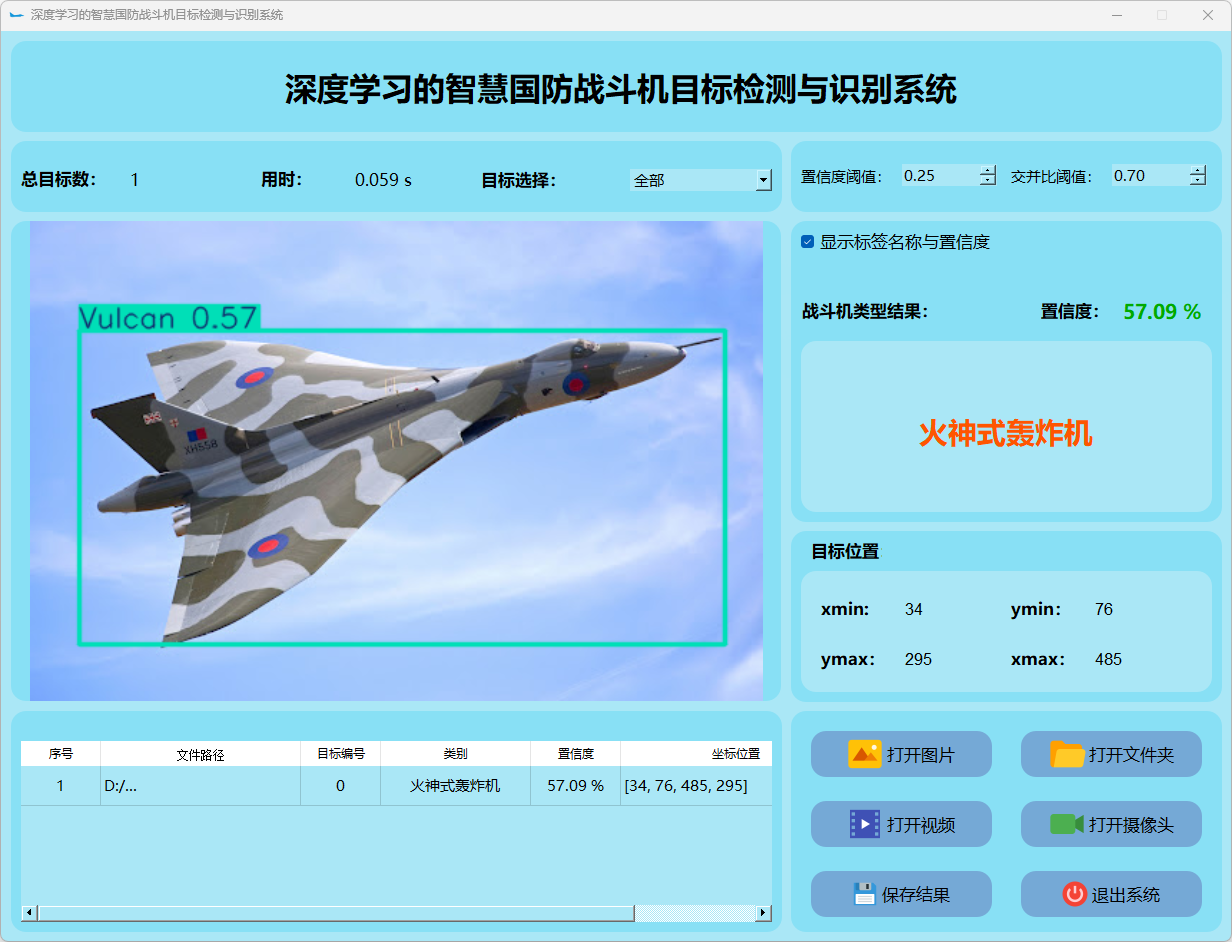Select the cell [34, 76, 485, 295]
1232x942 pixels.
click(696, 786)
